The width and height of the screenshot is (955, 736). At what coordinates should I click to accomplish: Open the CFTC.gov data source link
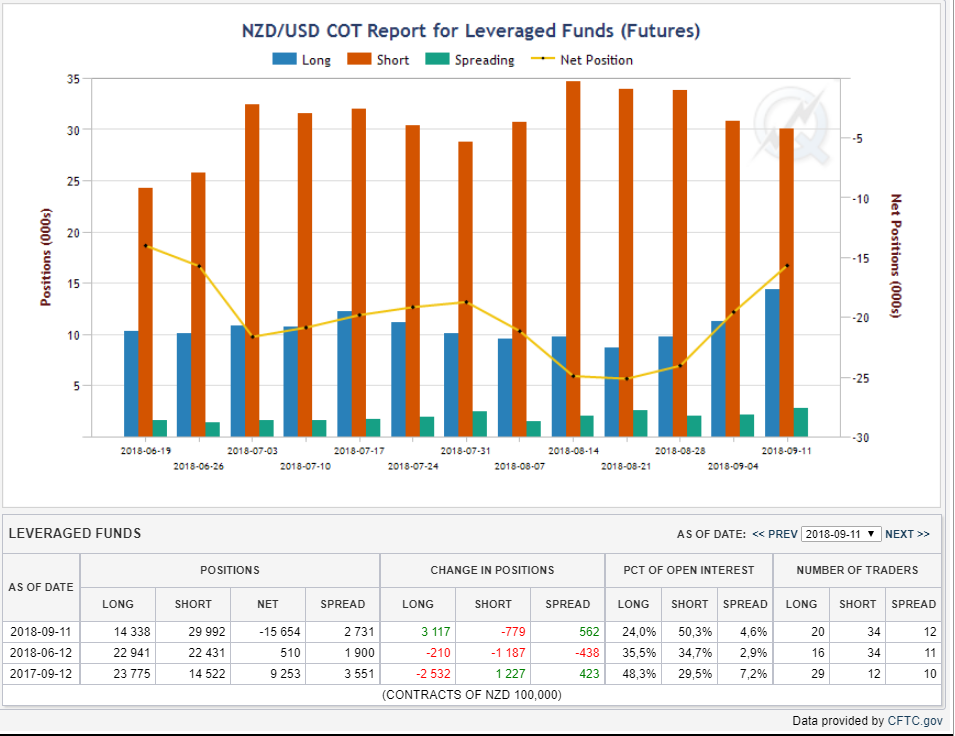tap(915, 721)
